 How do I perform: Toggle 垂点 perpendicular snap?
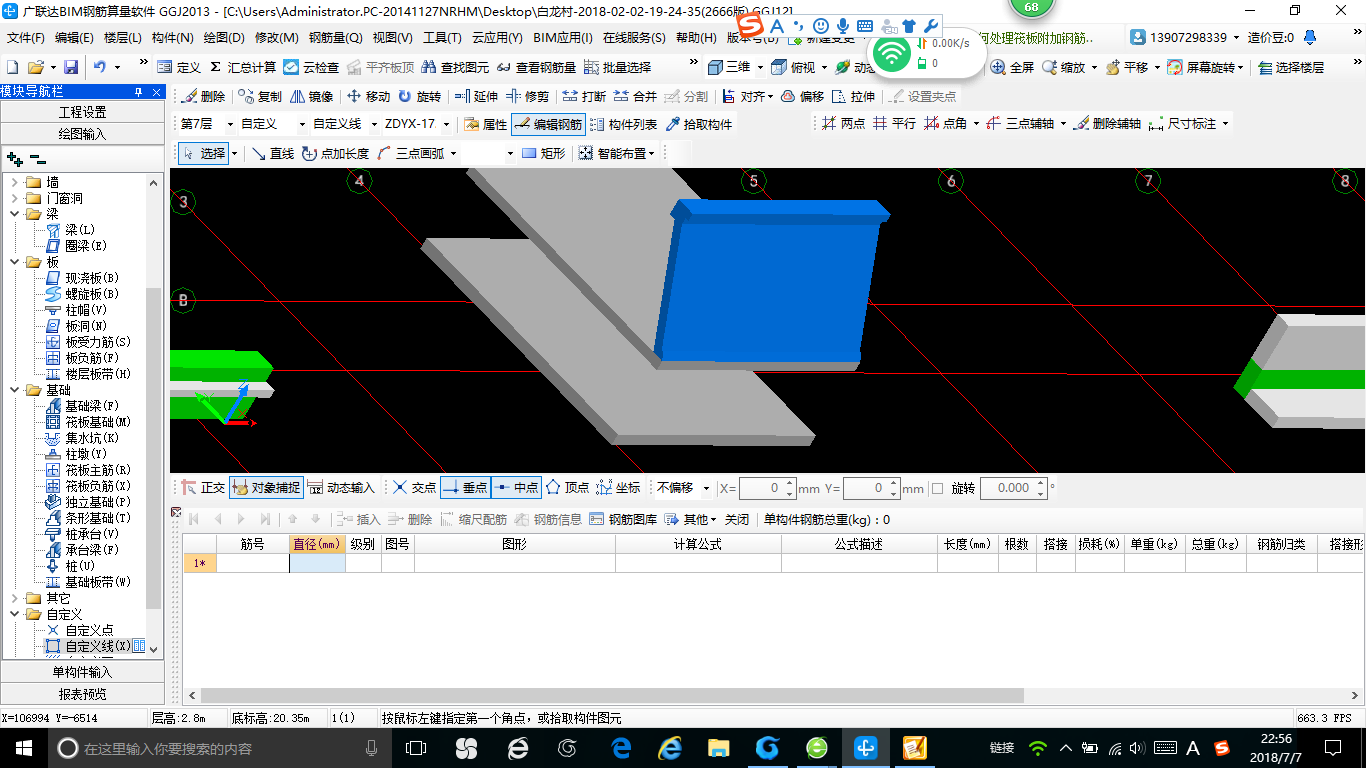pyautogui.click(x=465, y=488)
